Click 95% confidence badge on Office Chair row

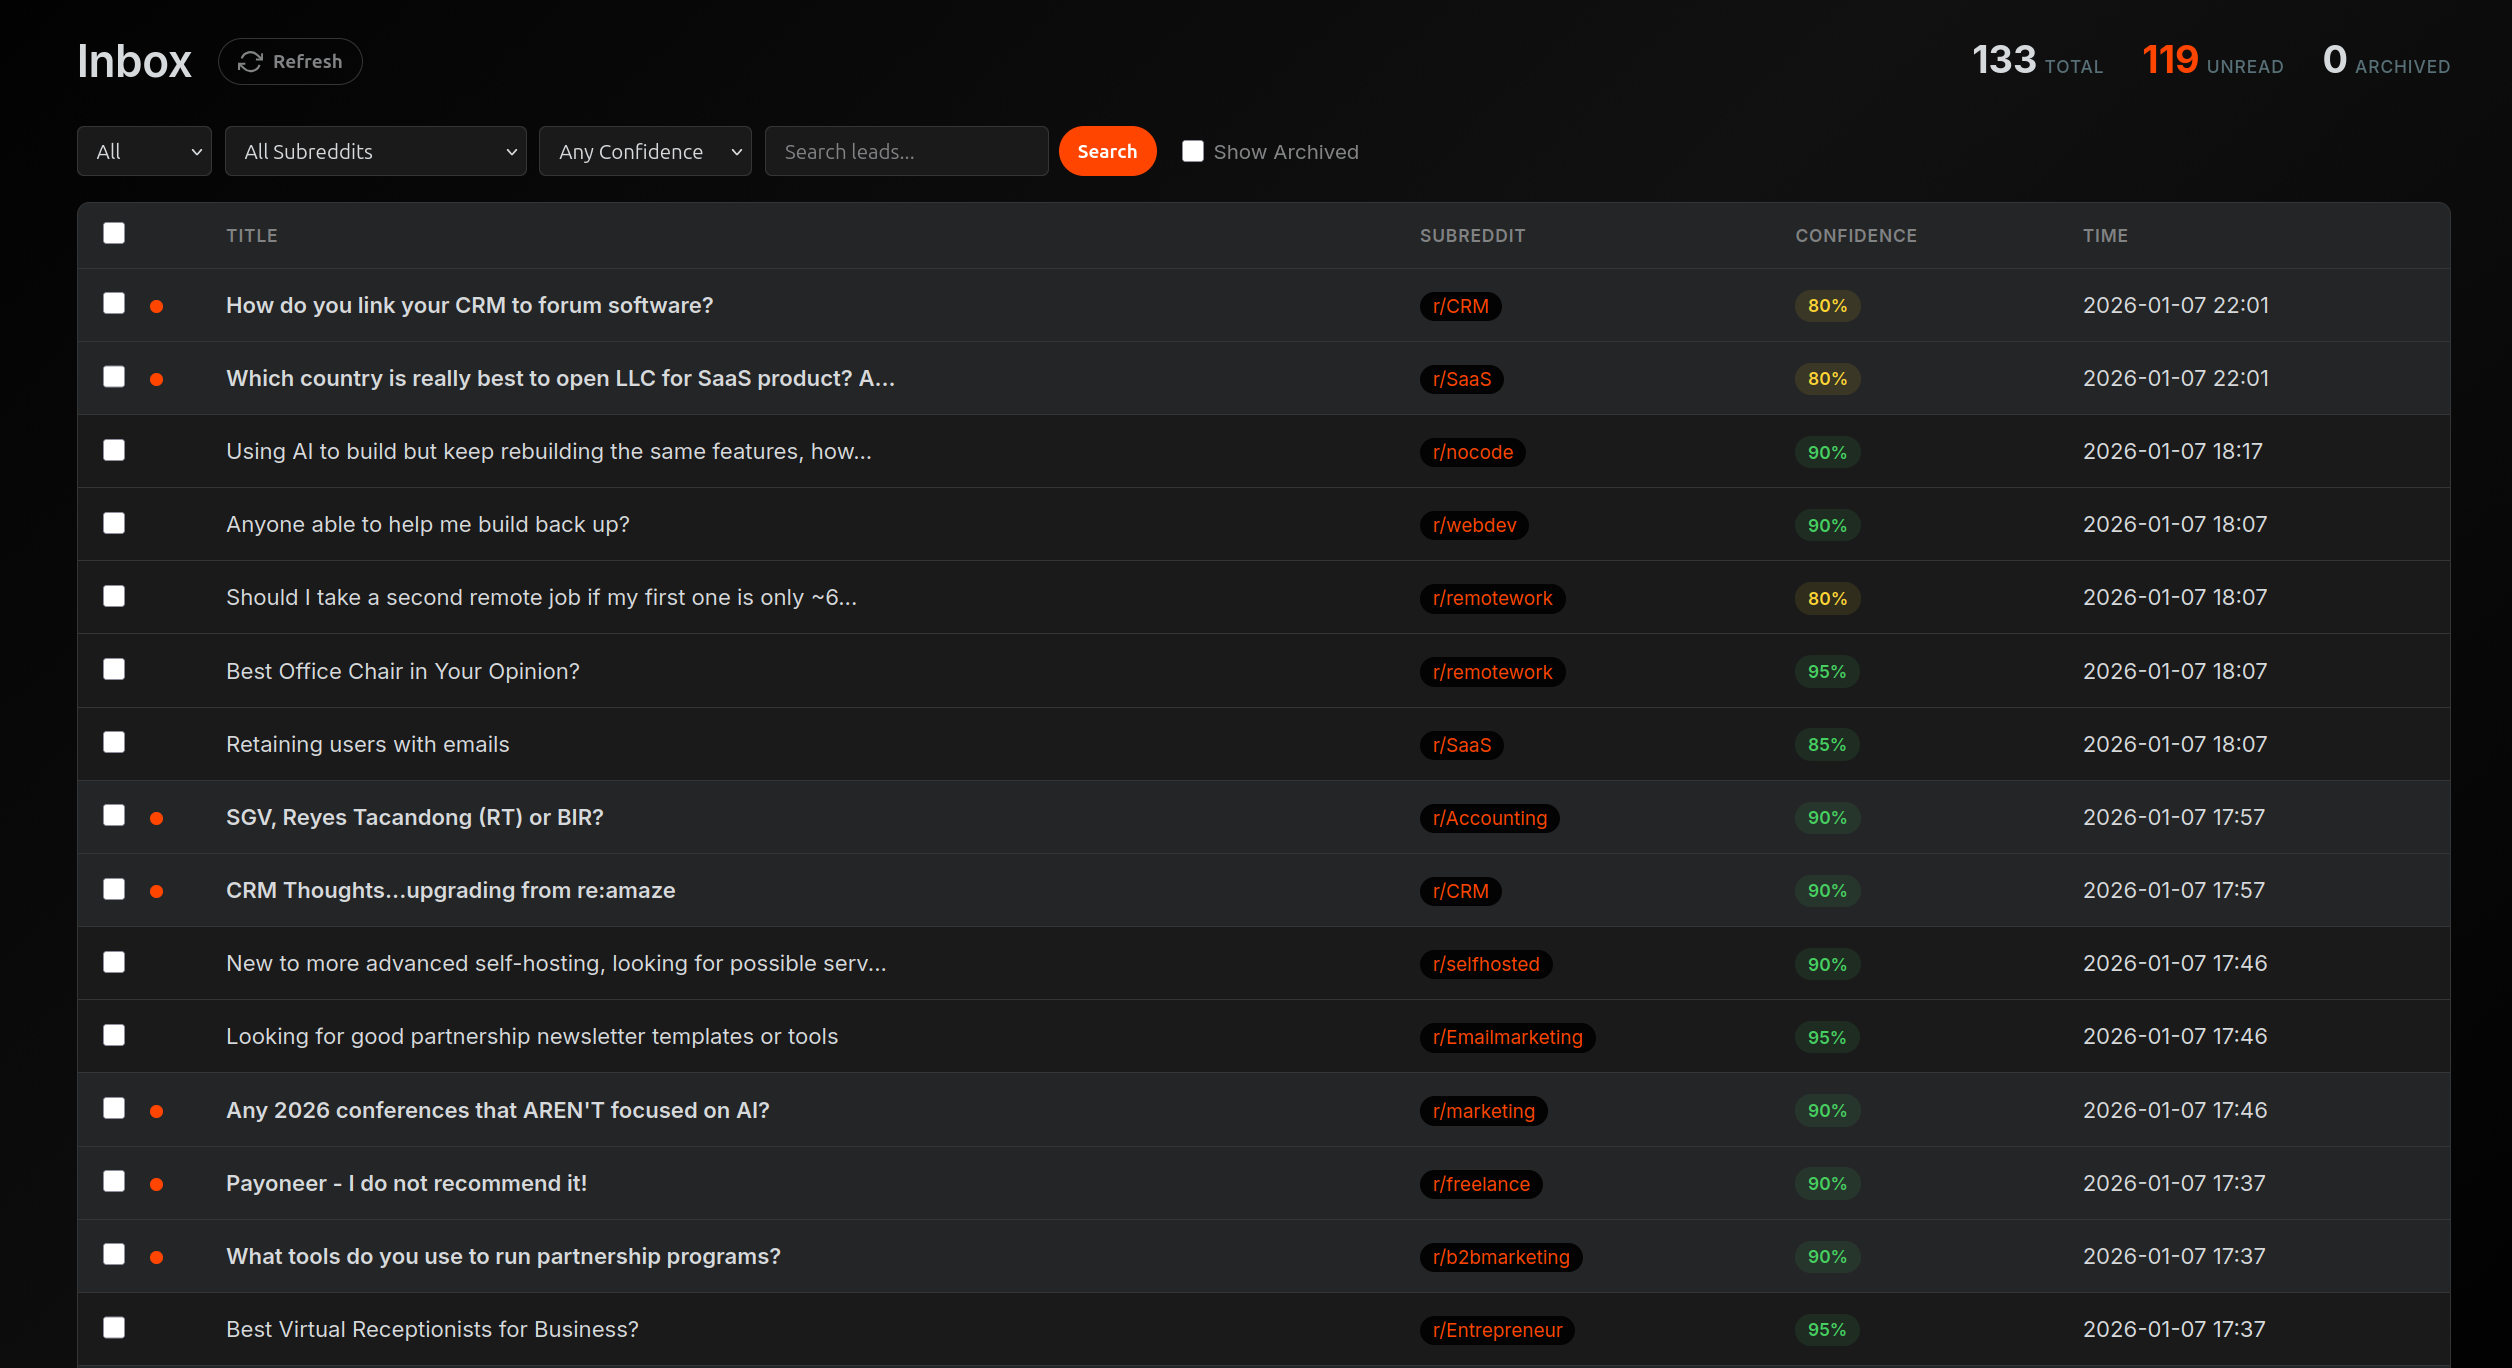coord(1826,672)
